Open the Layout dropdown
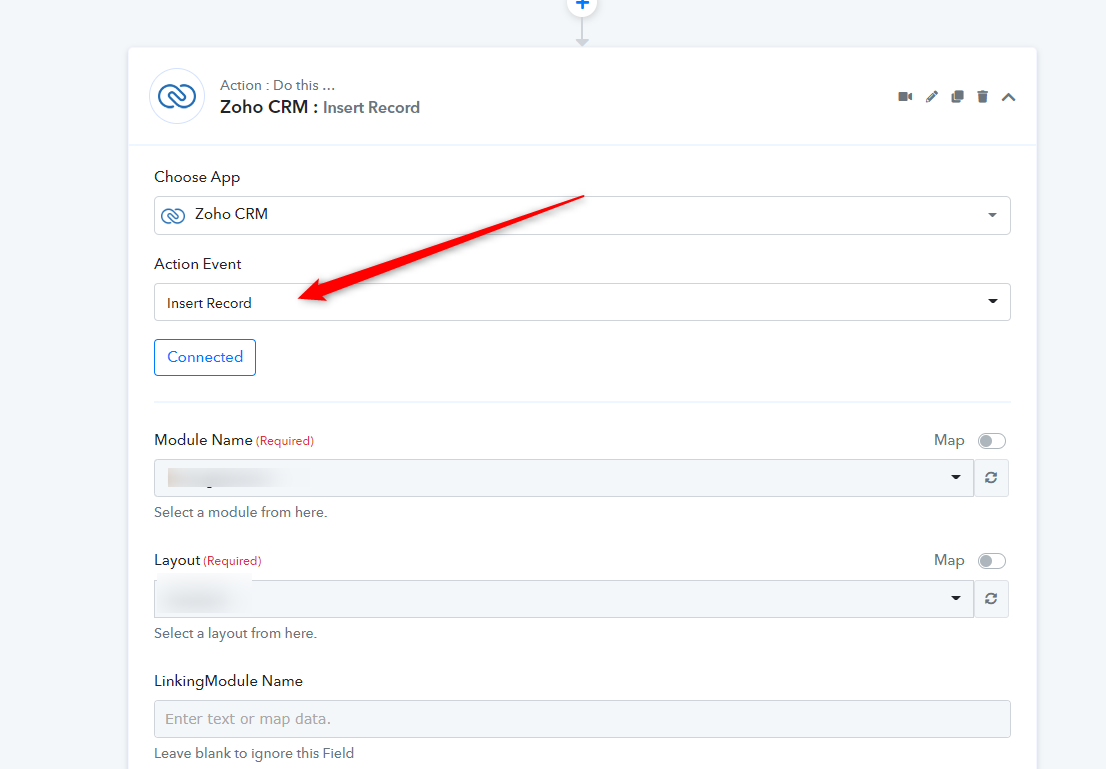 tap(564, 599)
